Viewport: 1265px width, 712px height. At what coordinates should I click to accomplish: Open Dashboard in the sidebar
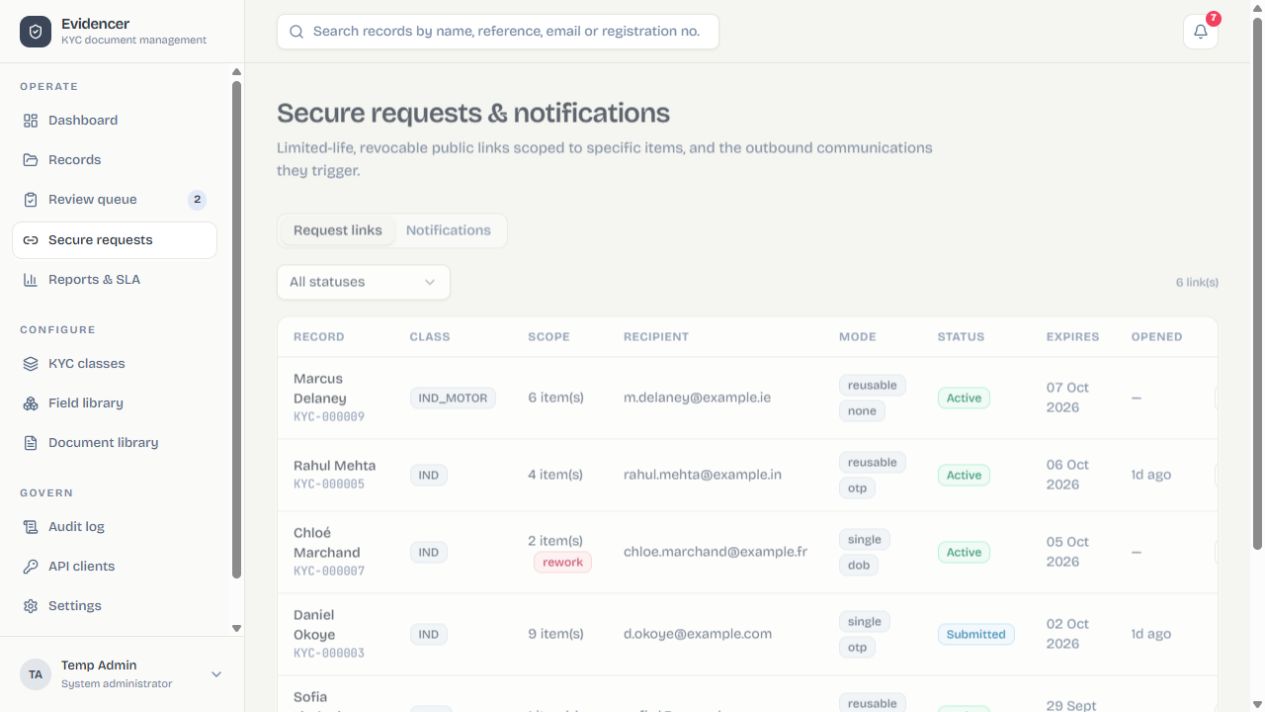coord(114,120)
